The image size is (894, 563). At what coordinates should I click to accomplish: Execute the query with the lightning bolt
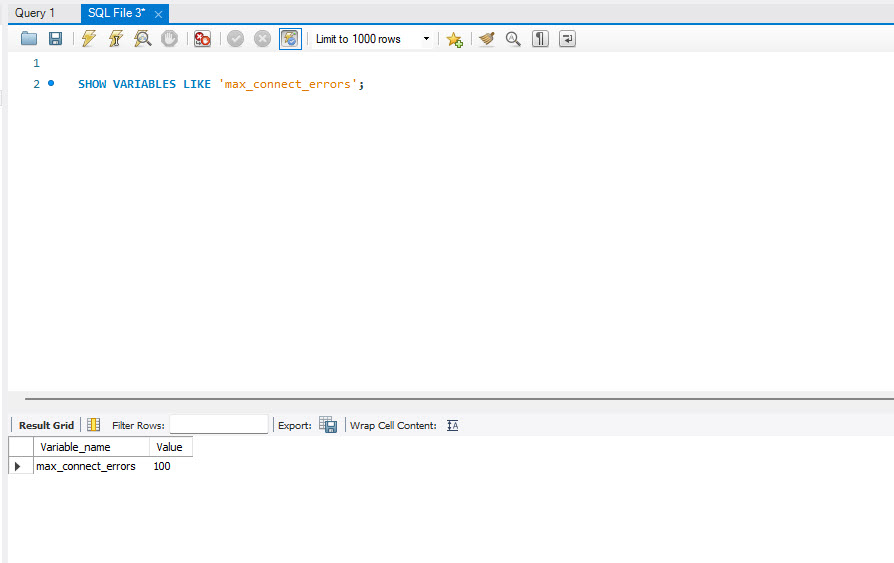click(x=89, y=39)
